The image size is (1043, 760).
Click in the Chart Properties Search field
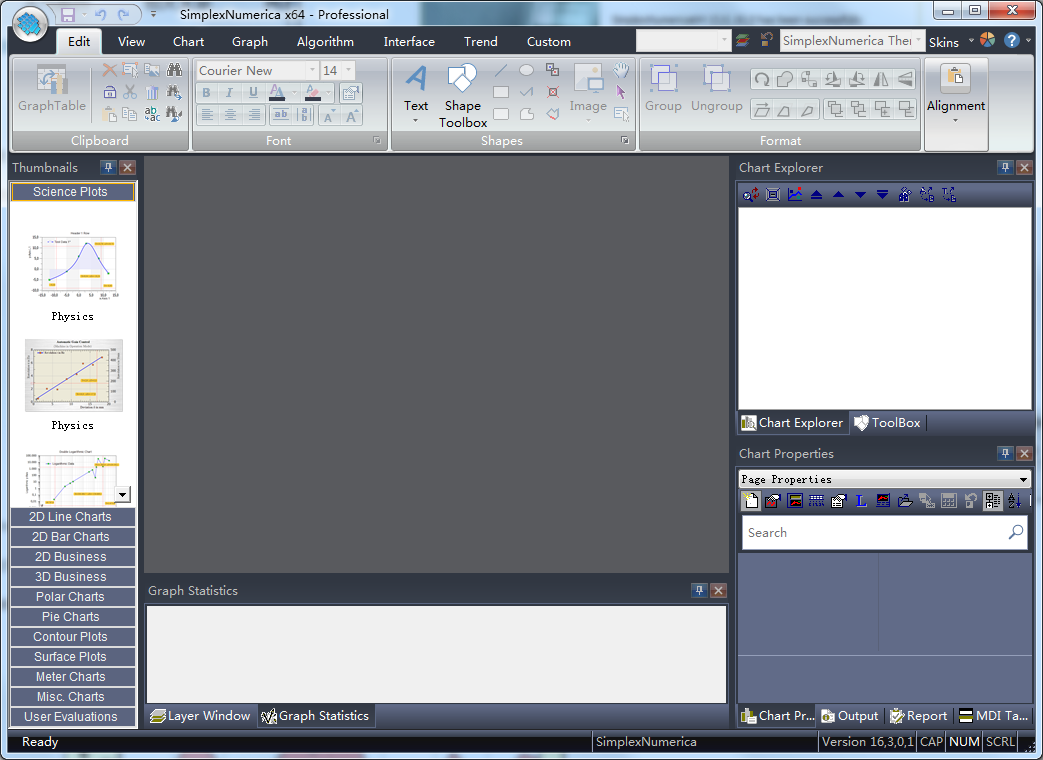click(x=883, y=533)
